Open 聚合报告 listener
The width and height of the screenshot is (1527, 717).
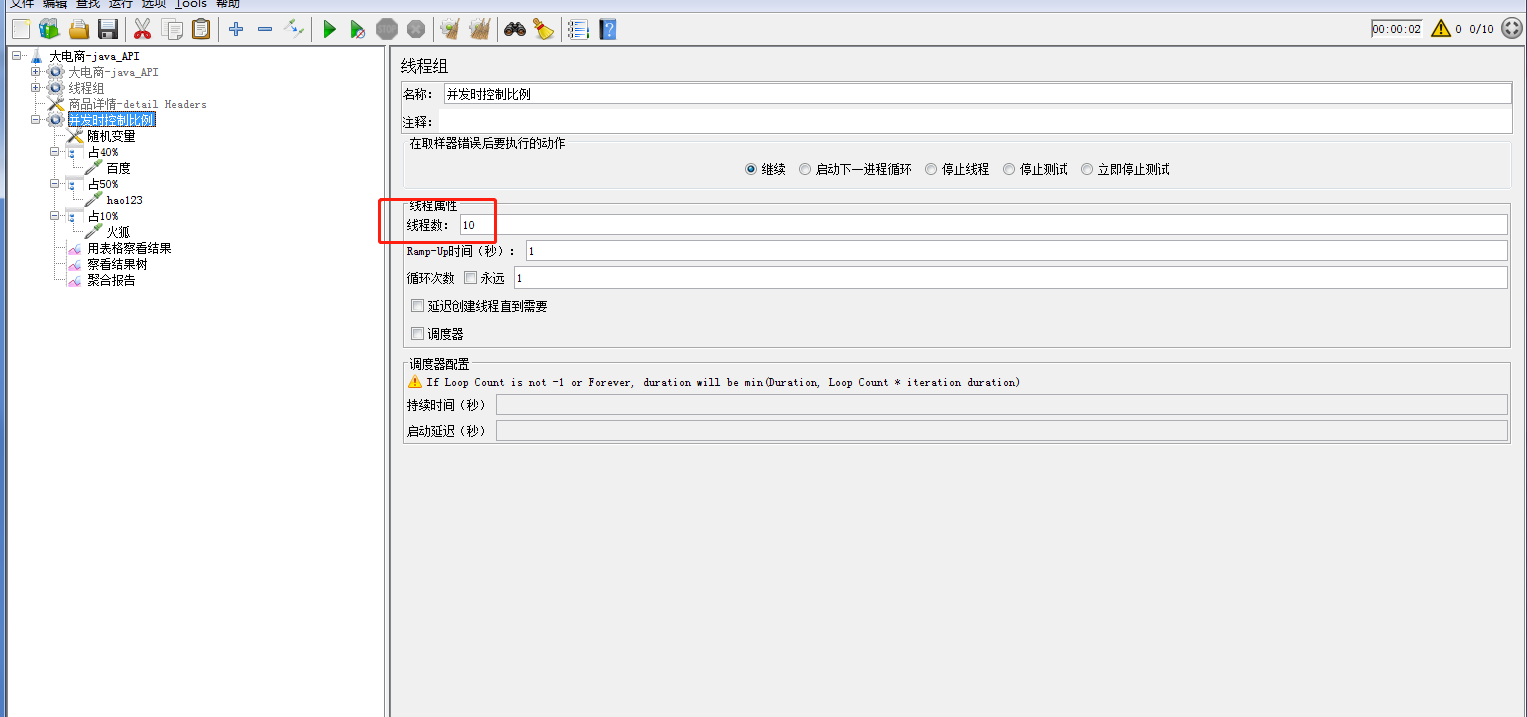[111, 280]
